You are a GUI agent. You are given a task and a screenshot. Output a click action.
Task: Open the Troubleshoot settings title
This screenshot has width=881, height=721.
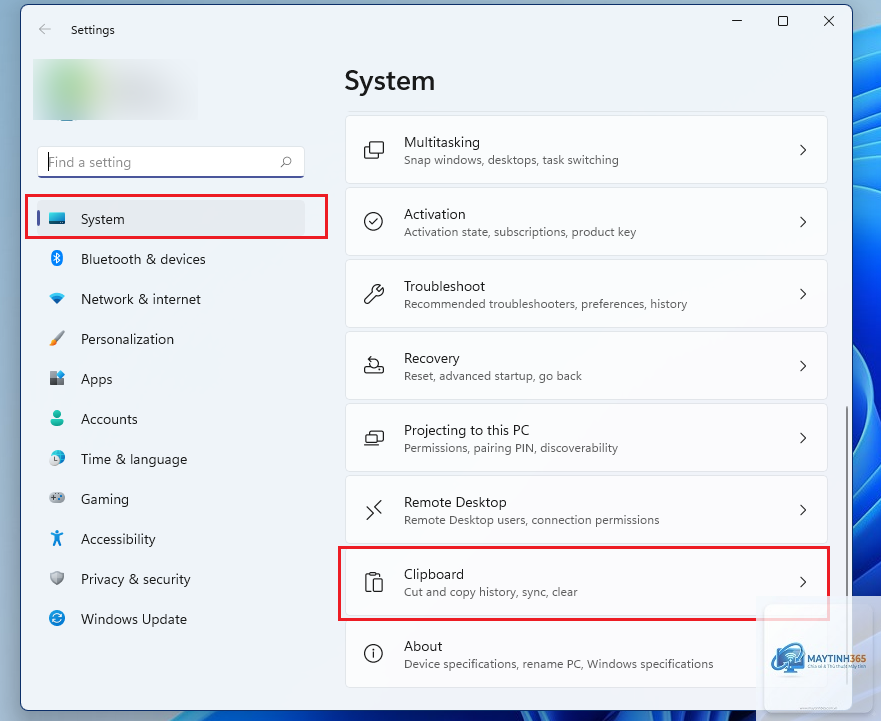point(444,286)
